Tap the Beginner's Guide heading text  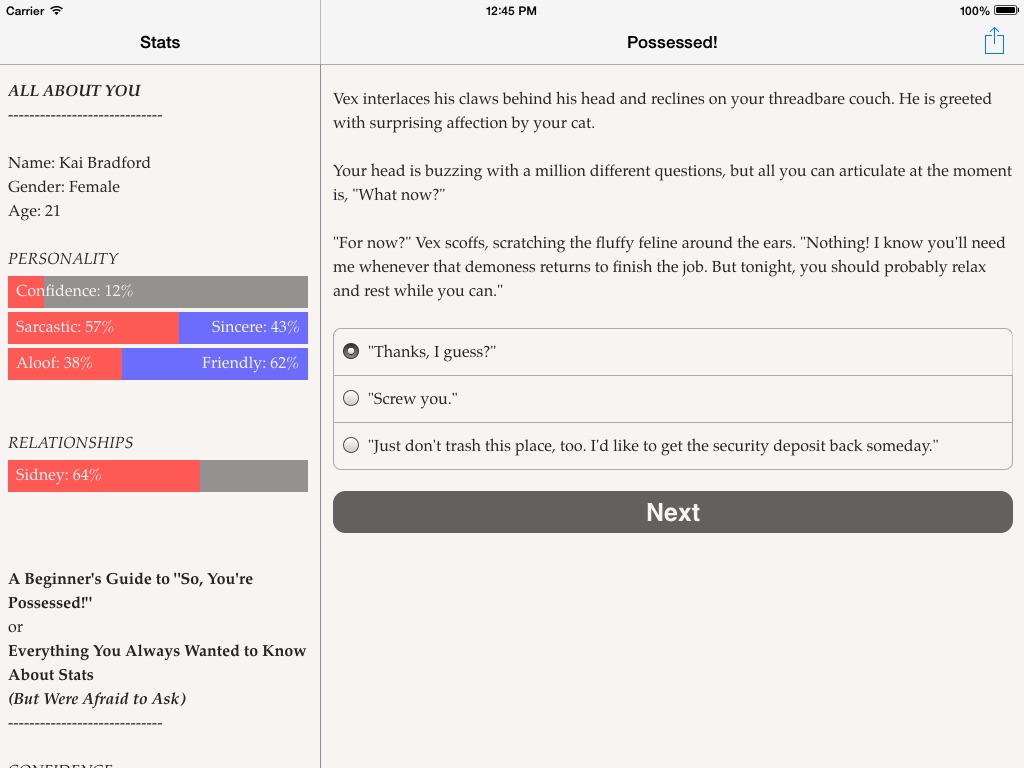click(131, 590)
